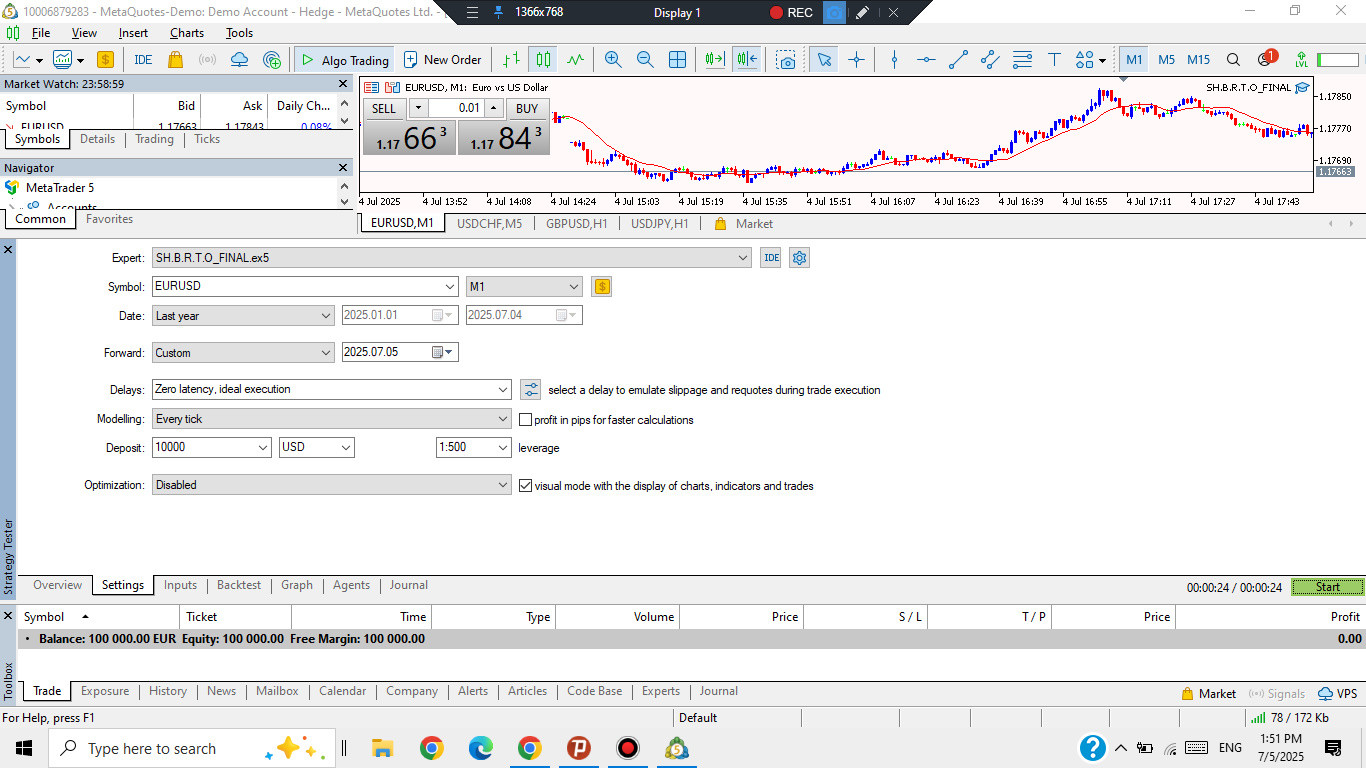Click the New Order button
The height and width of the screenshot is (768, 1366).
click(x=441, y=60)
